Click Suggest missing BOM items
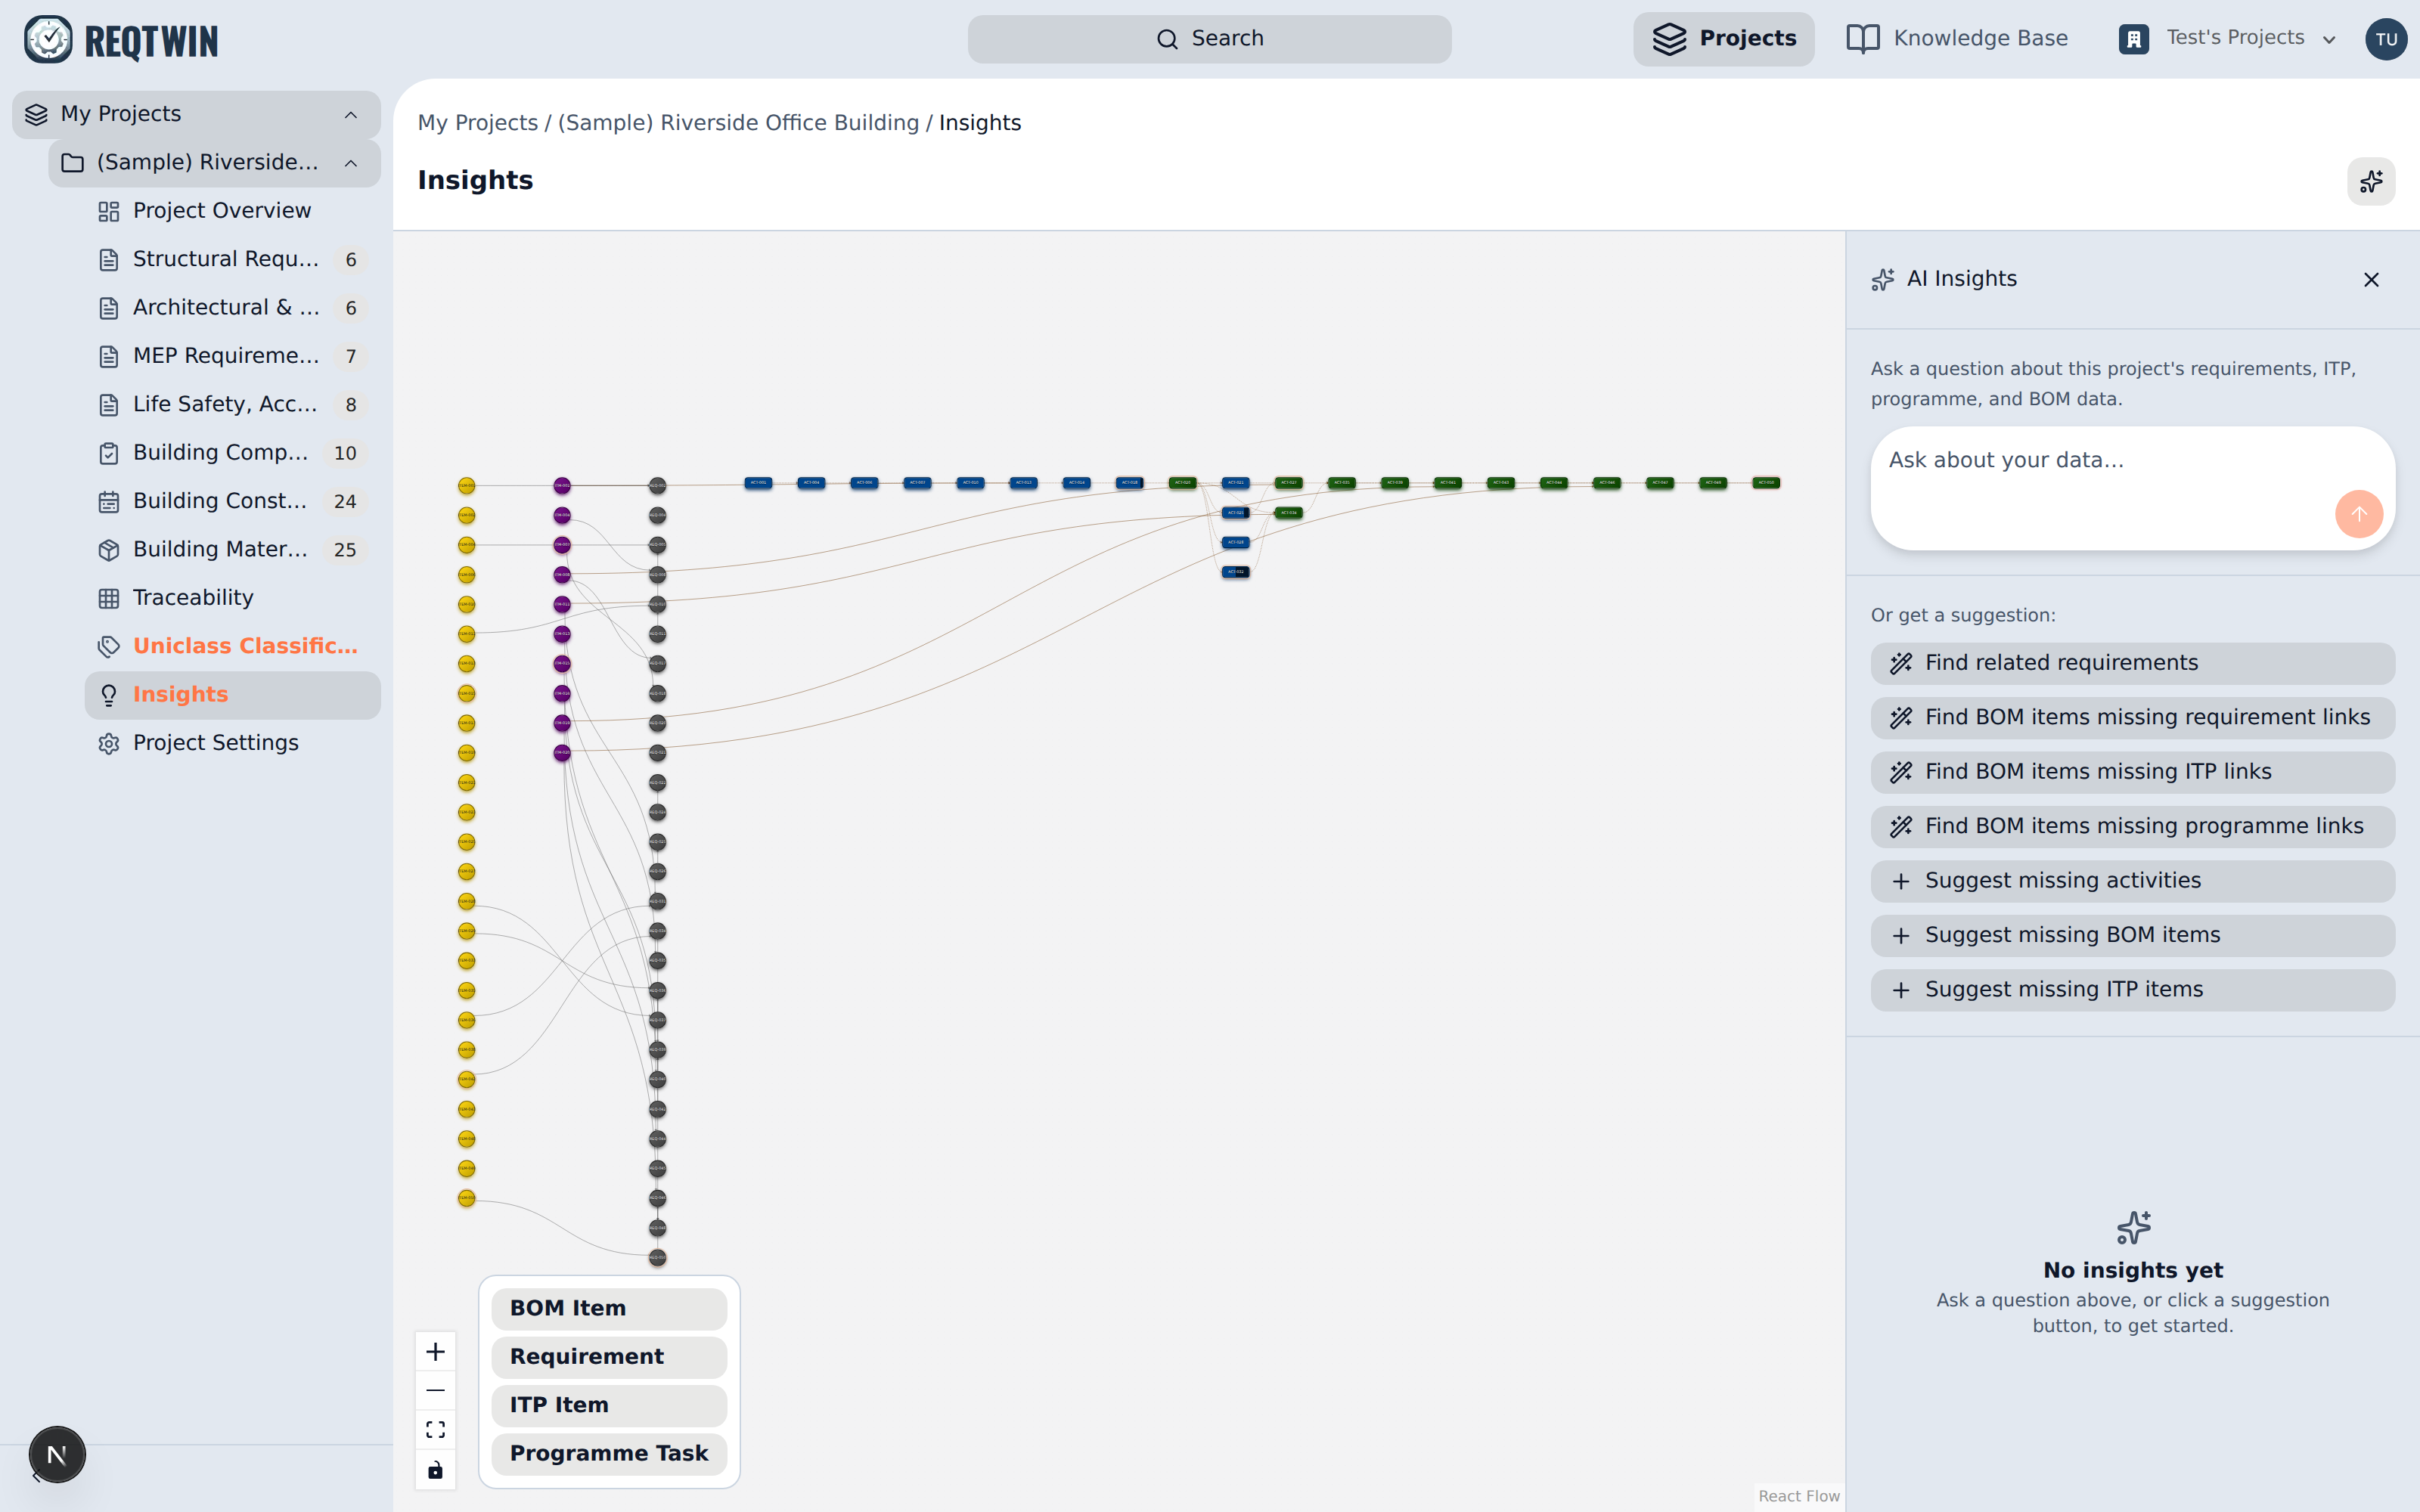 (x=2132, y=936)
